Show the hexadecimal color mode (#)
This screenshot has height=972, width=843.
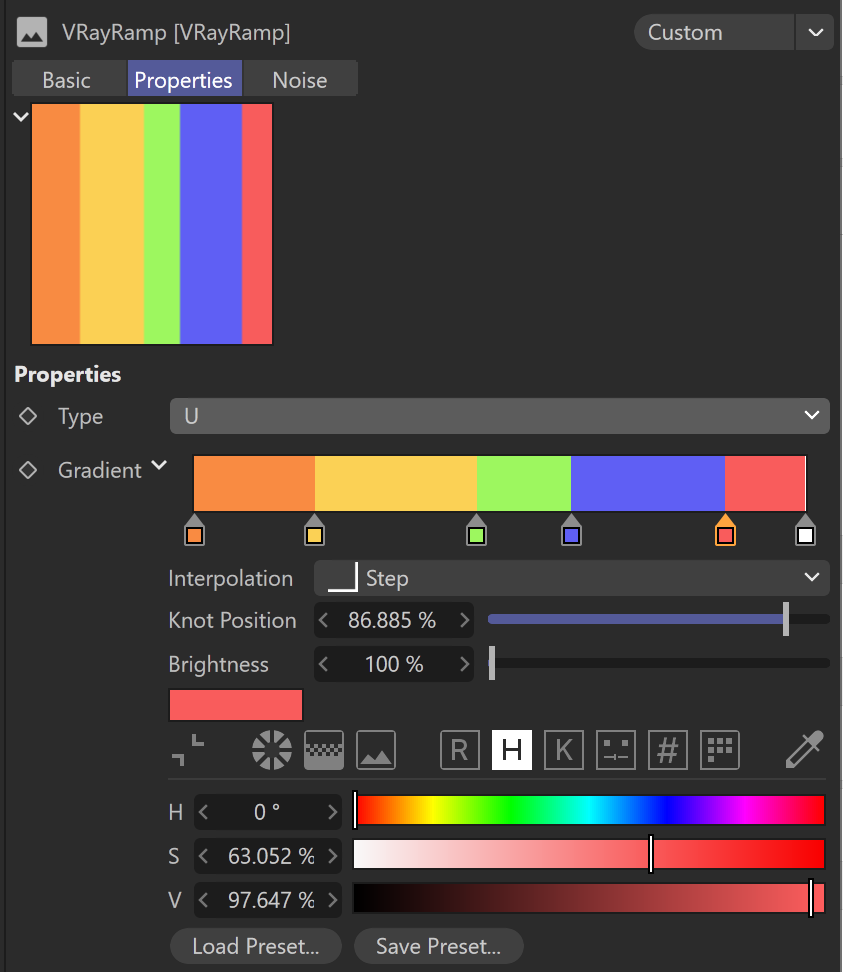[668, 750]
